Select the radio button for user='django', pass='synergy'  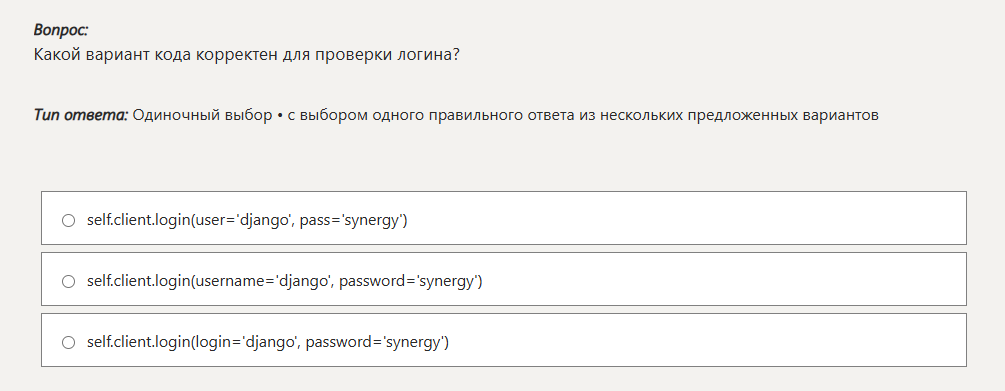(x=68, y=220)
